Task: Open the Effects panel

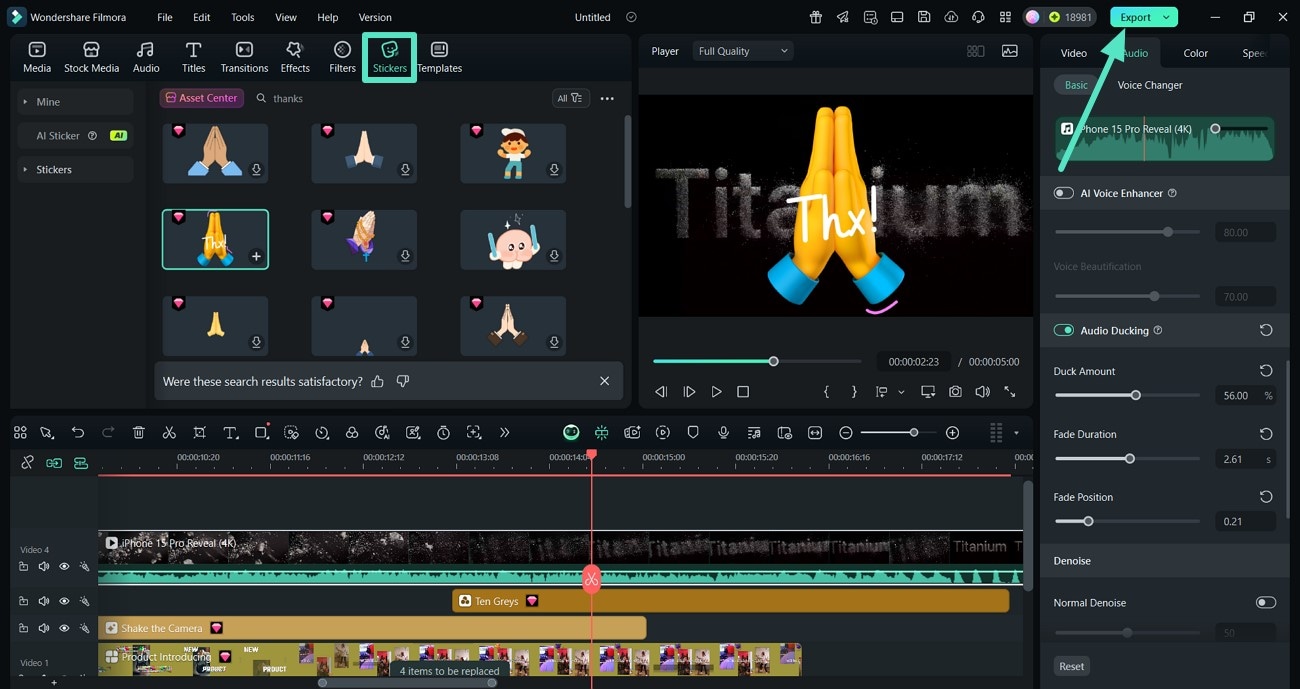Action: tap(295, 57)
